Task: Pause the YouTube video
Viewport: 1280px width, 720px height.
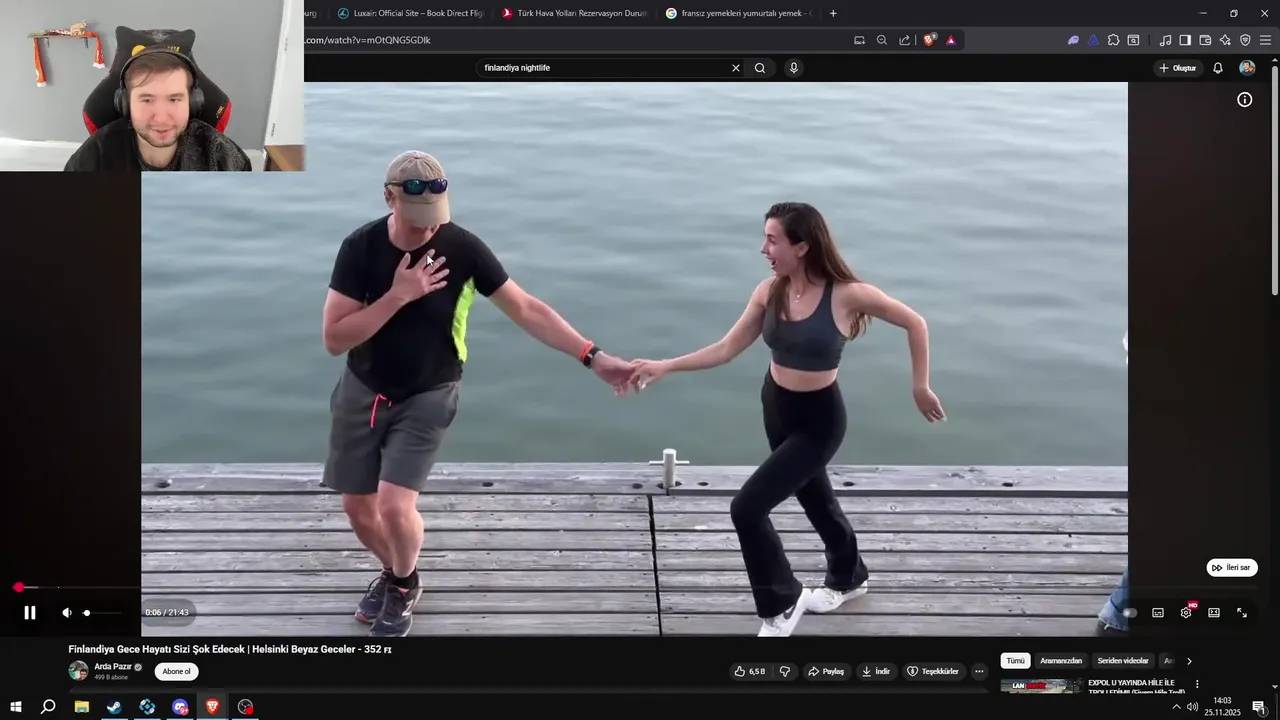Action: coord(30,613)
